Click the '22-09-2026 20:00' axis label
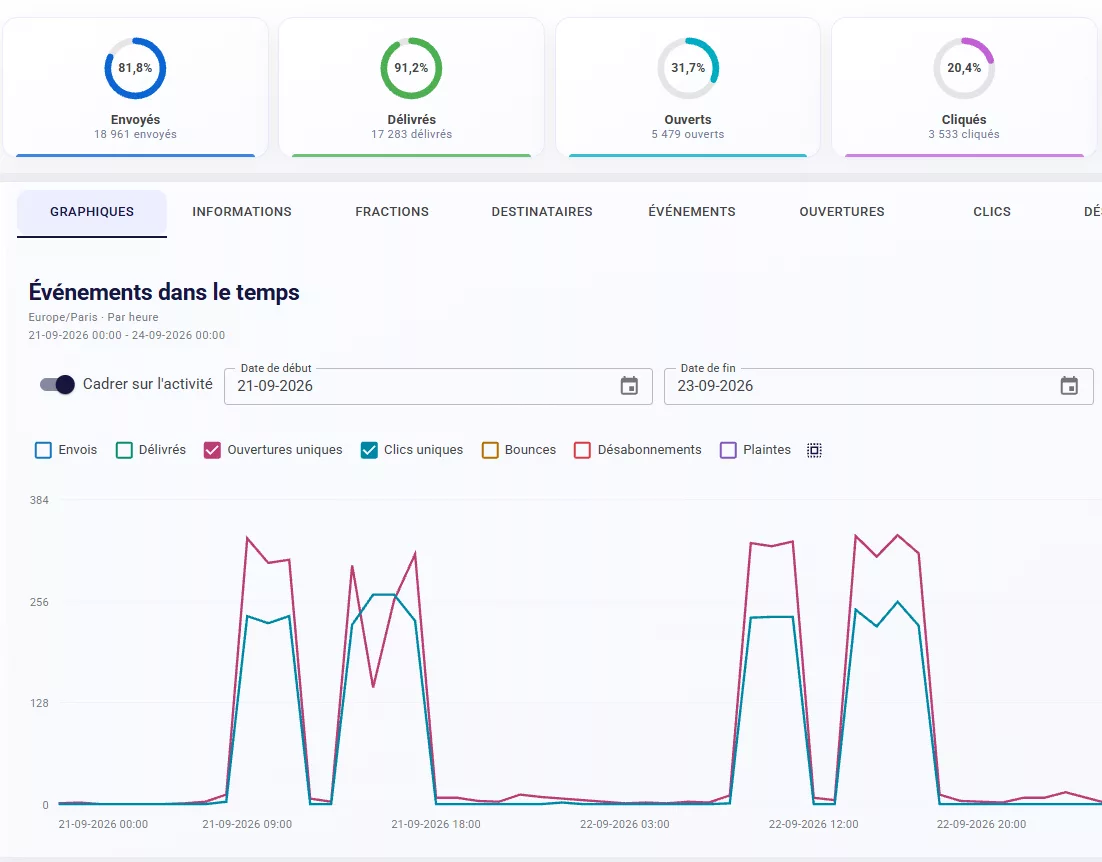 pos(981,824)
